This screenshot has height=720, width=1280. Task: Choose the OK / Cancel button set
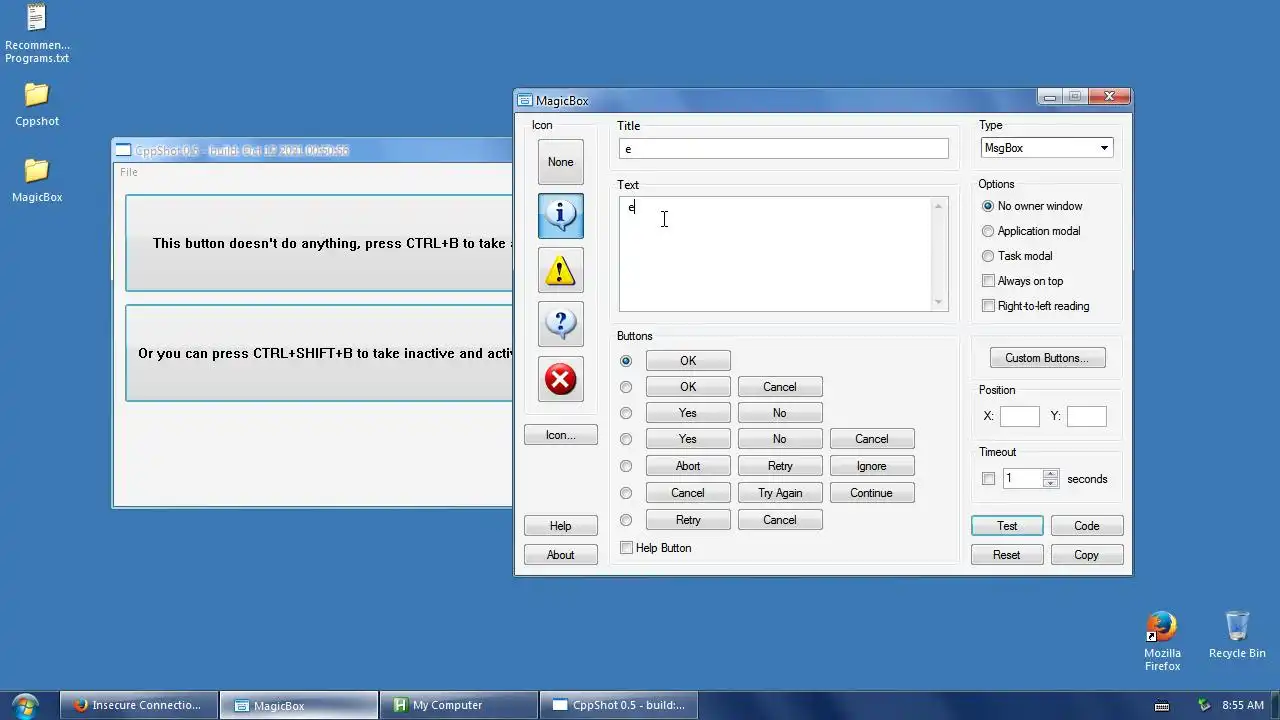point(626,387)
